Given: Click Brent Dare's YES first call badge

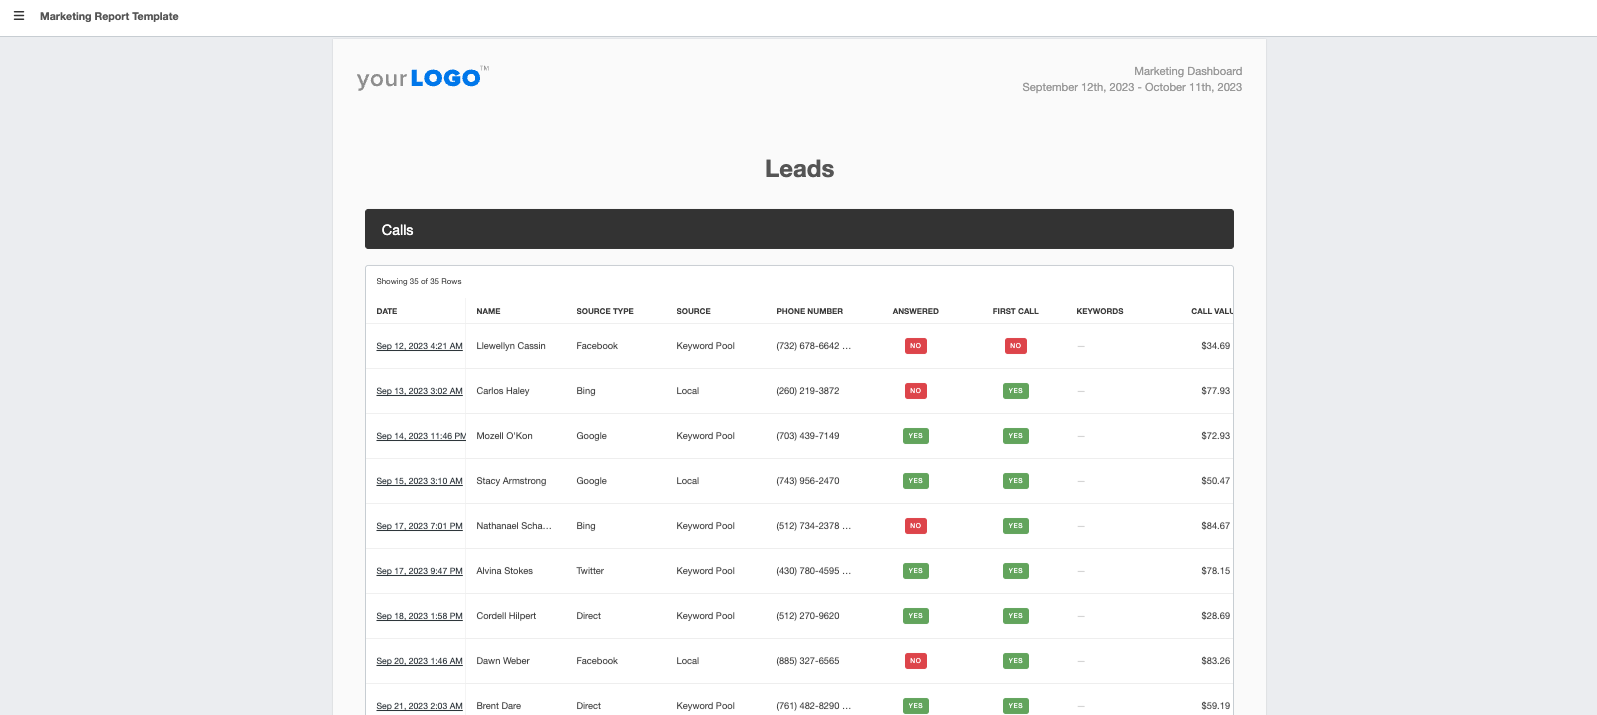Looking at the screenshot, I should click(1015, 706).
